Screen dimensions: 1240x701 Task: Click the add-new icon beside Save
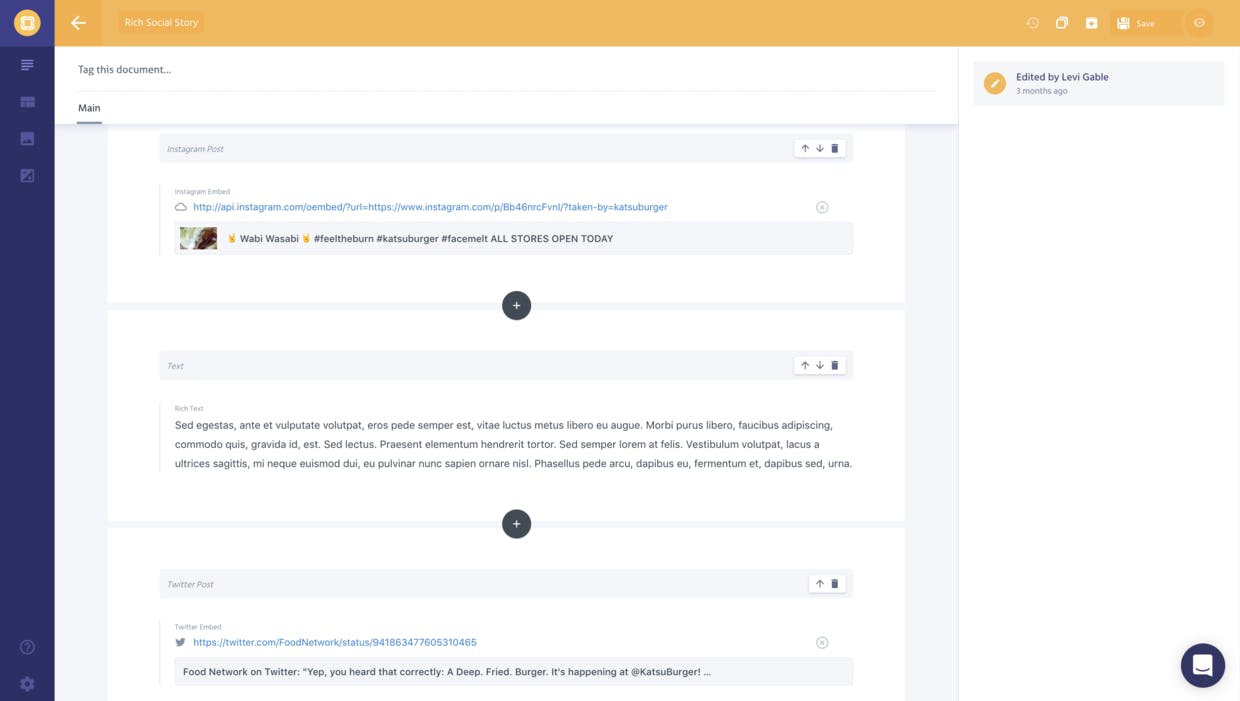tap(1091, 23)
